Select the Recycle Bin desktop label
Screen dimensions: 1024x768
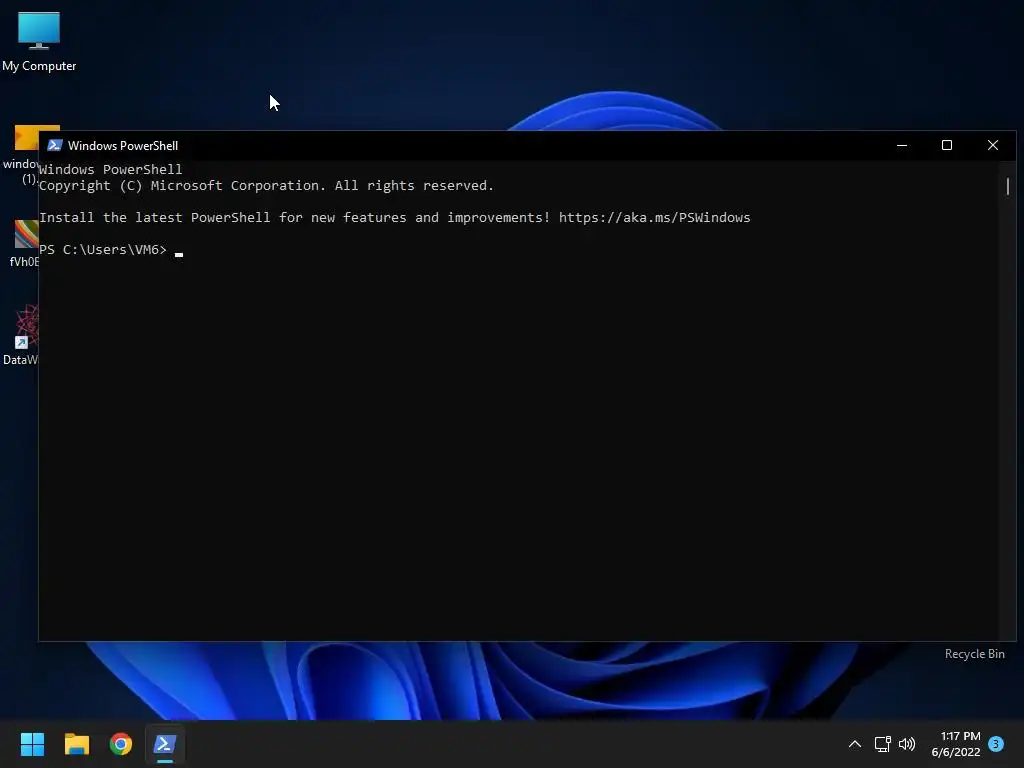pos(974,654)
